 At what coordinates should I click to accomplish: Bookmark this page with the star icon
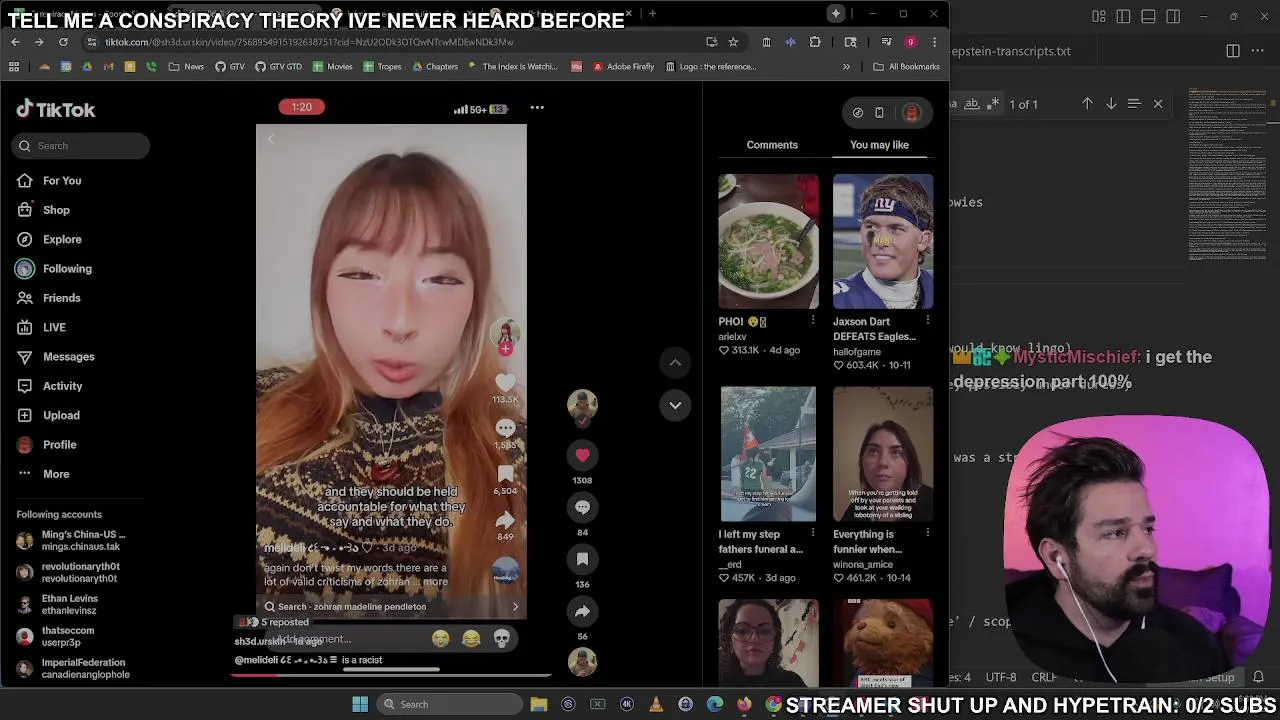point(733,42)
